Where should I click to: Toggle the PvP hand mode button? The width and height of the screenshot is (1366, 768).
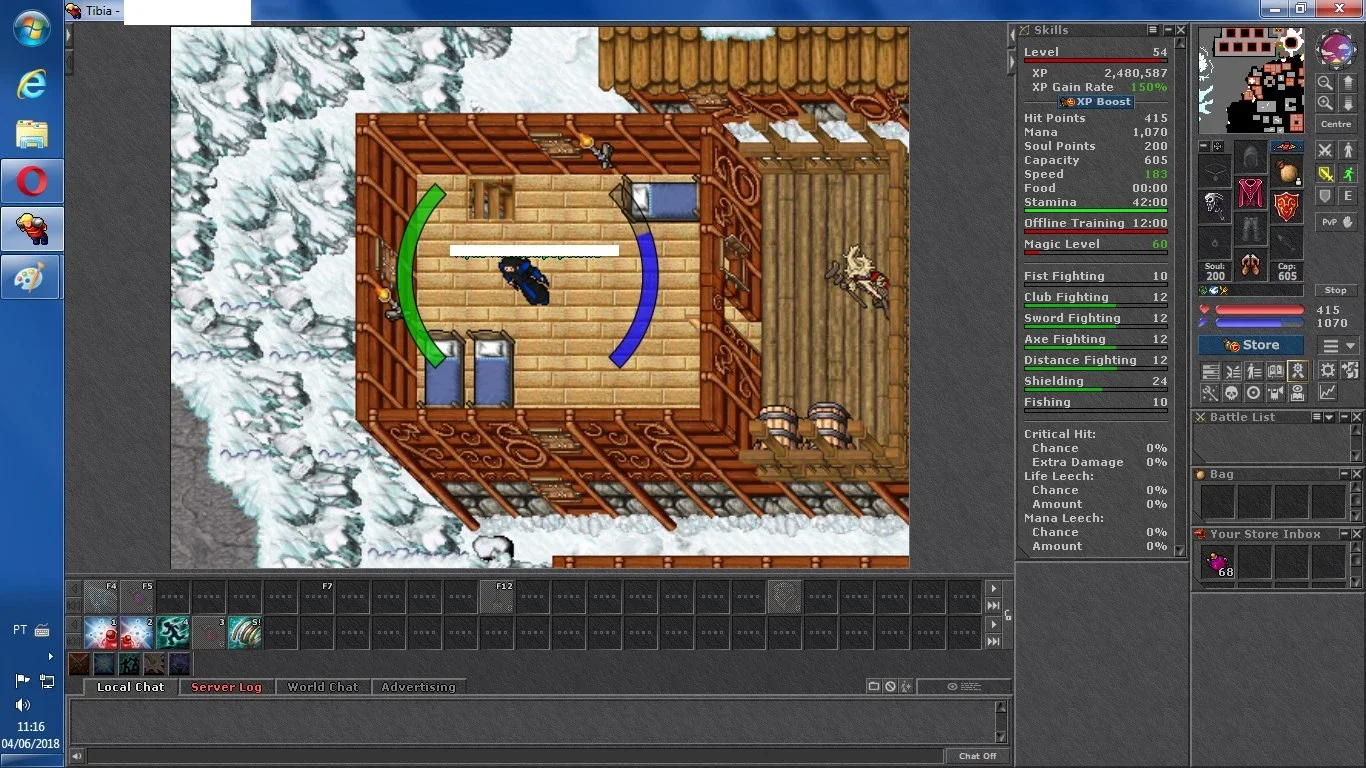point(1336,221)
